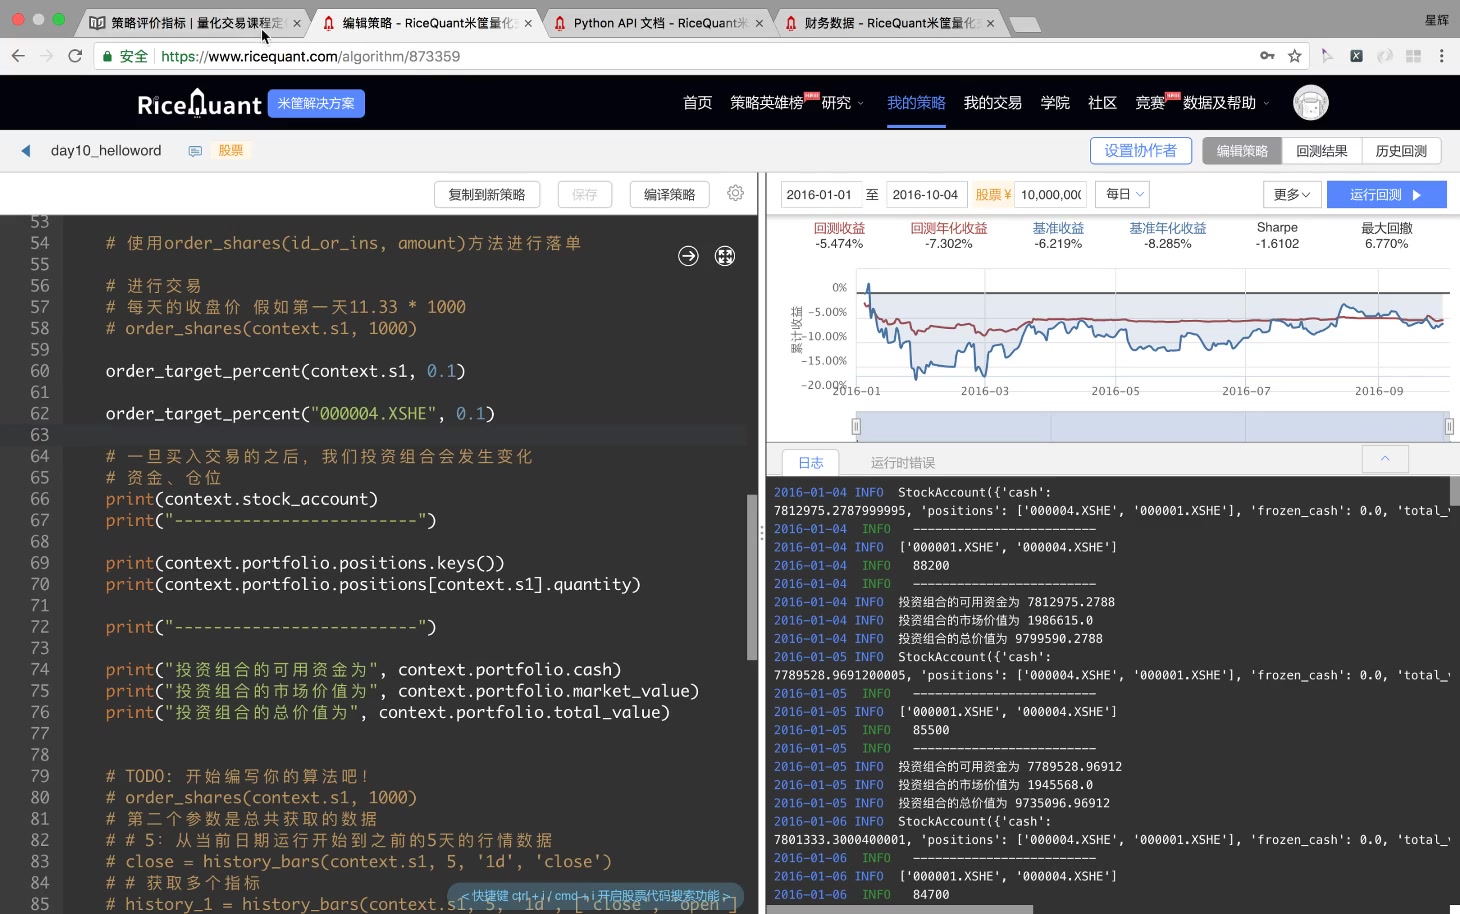
Task: Go back using the browser back arrow
Action: click(x=18, y=56)
